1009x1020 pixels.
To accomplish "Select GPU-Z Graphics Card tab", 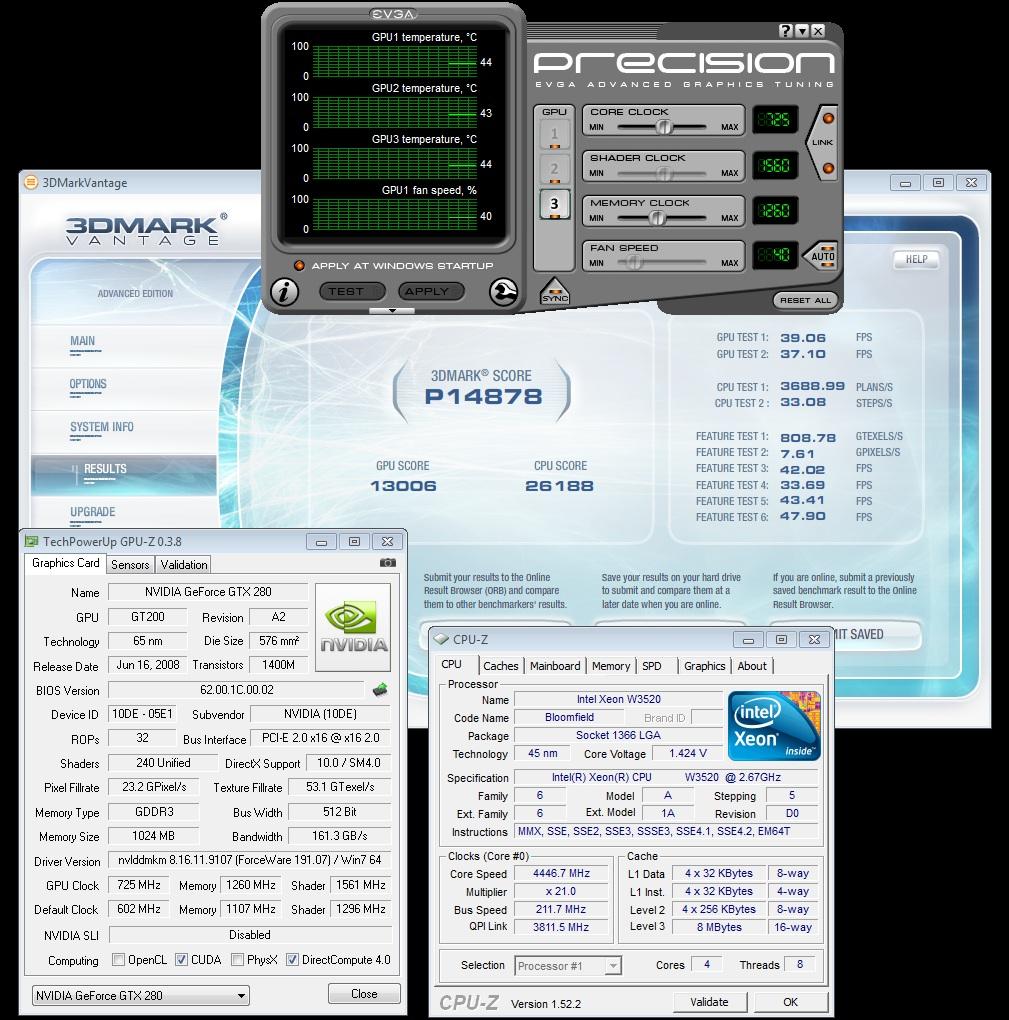I will click(x=66, y=563).
